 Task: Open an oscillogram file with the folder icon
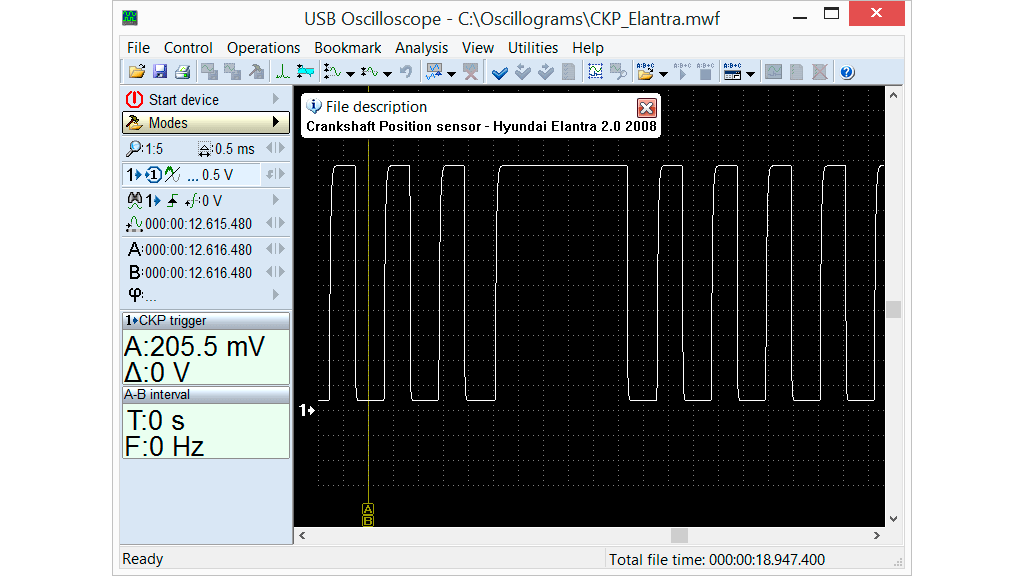(x=136, y=72)
